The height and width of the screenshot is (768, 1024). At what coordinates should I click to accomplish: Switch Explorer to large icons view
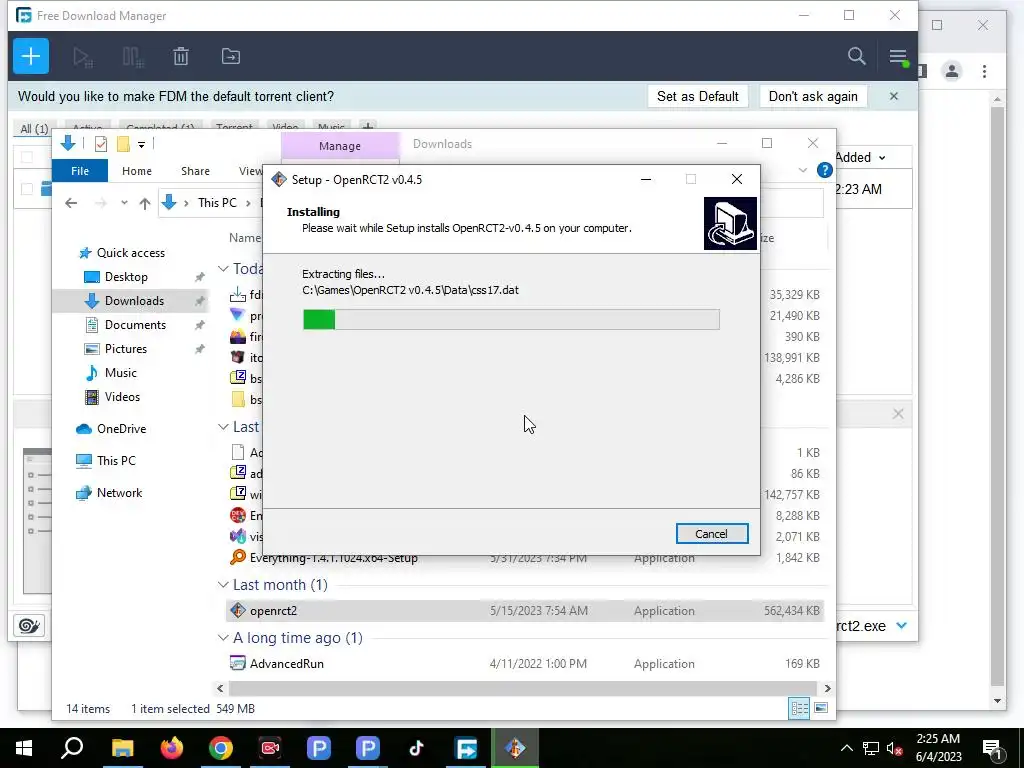(x=821, y=709)
